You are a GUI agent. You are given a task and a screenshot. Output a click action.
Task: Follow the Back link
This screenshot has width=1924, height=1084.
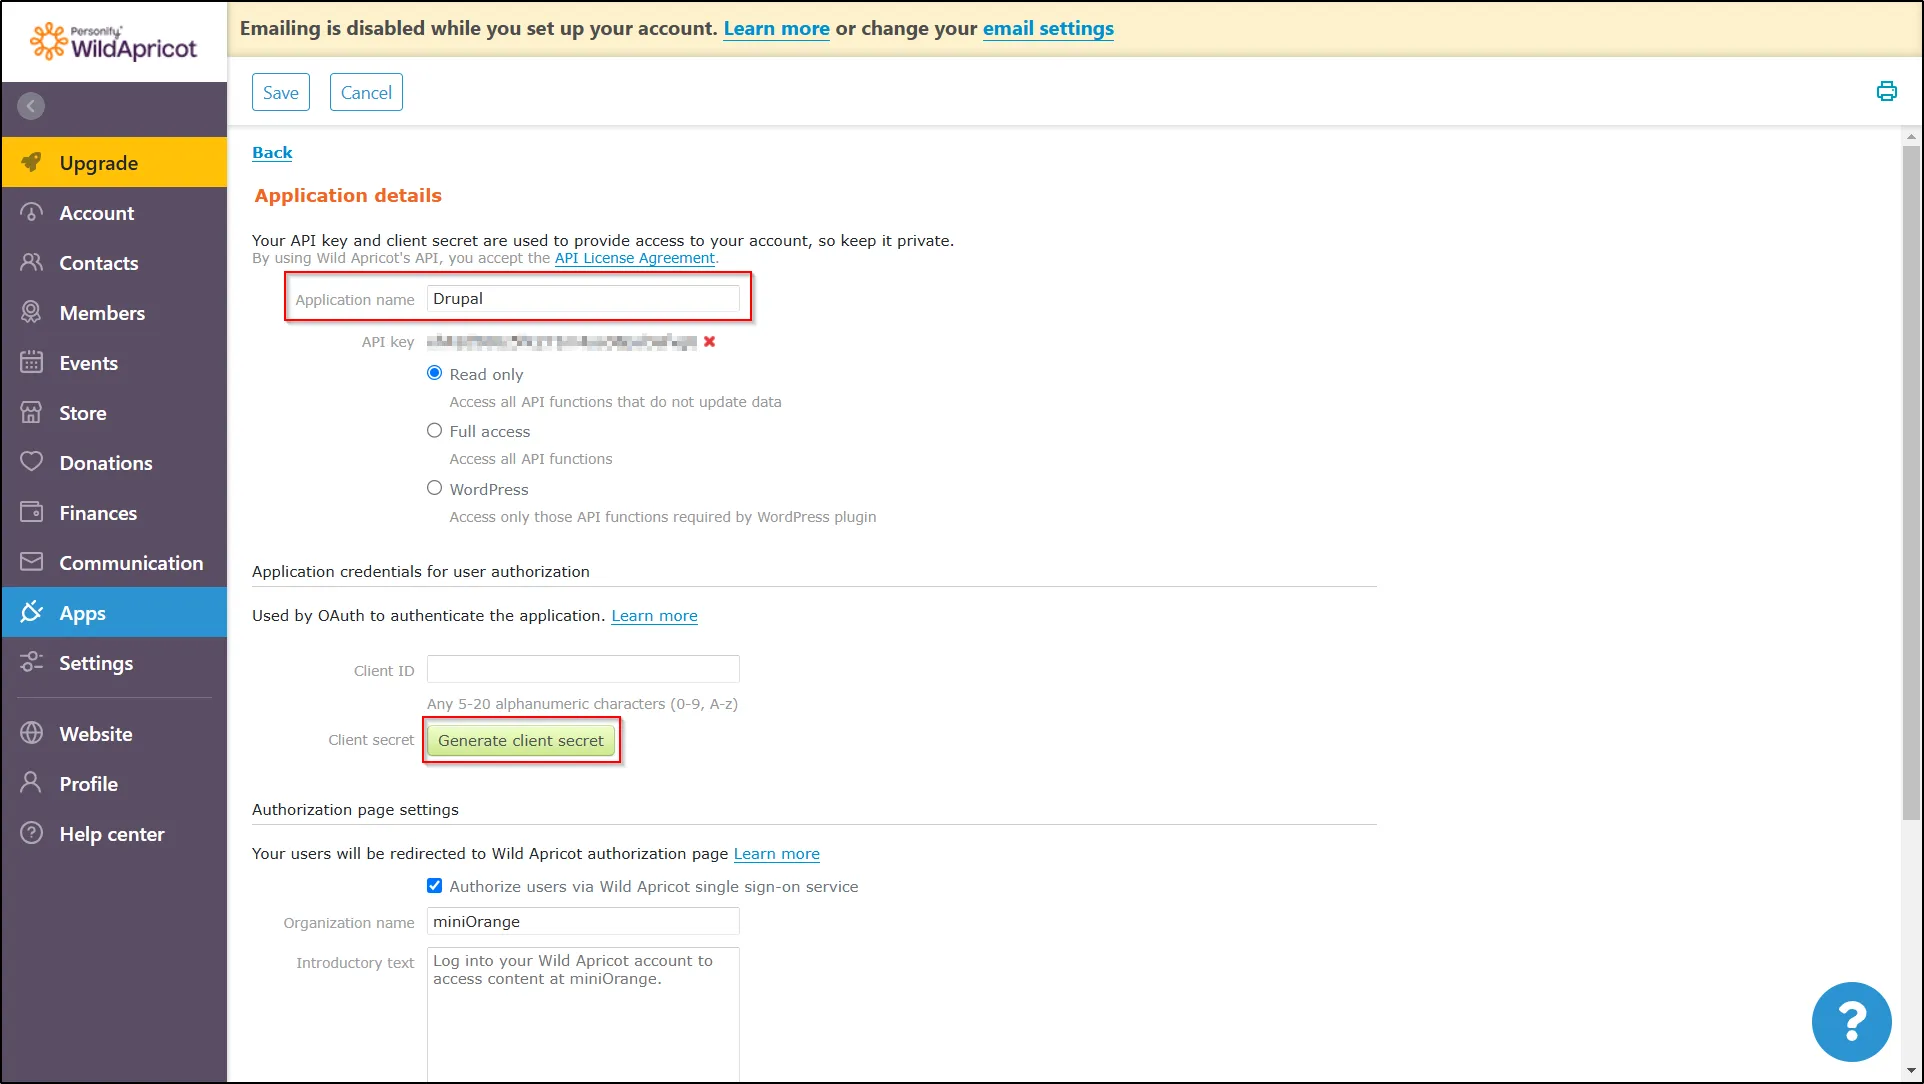click(272, 152)
